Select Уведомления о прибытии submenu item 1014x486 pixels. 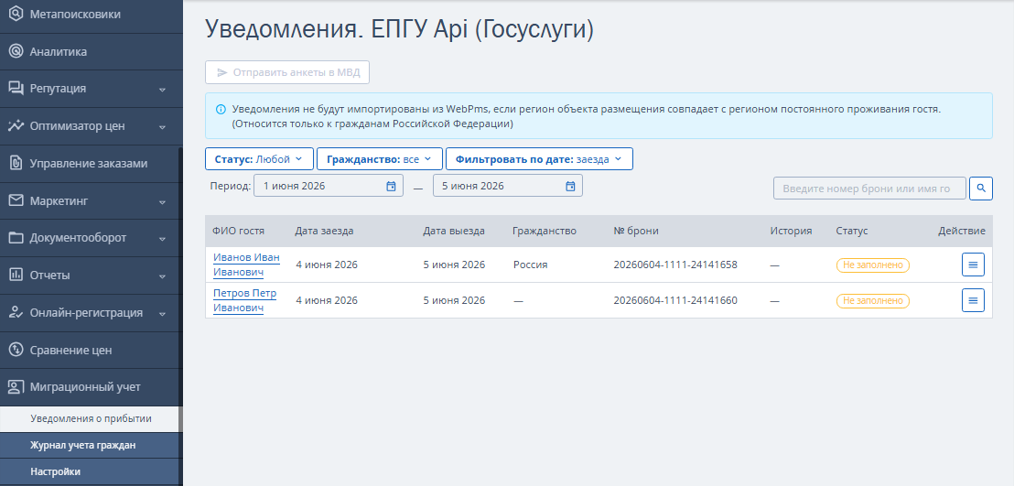[90, 419]
